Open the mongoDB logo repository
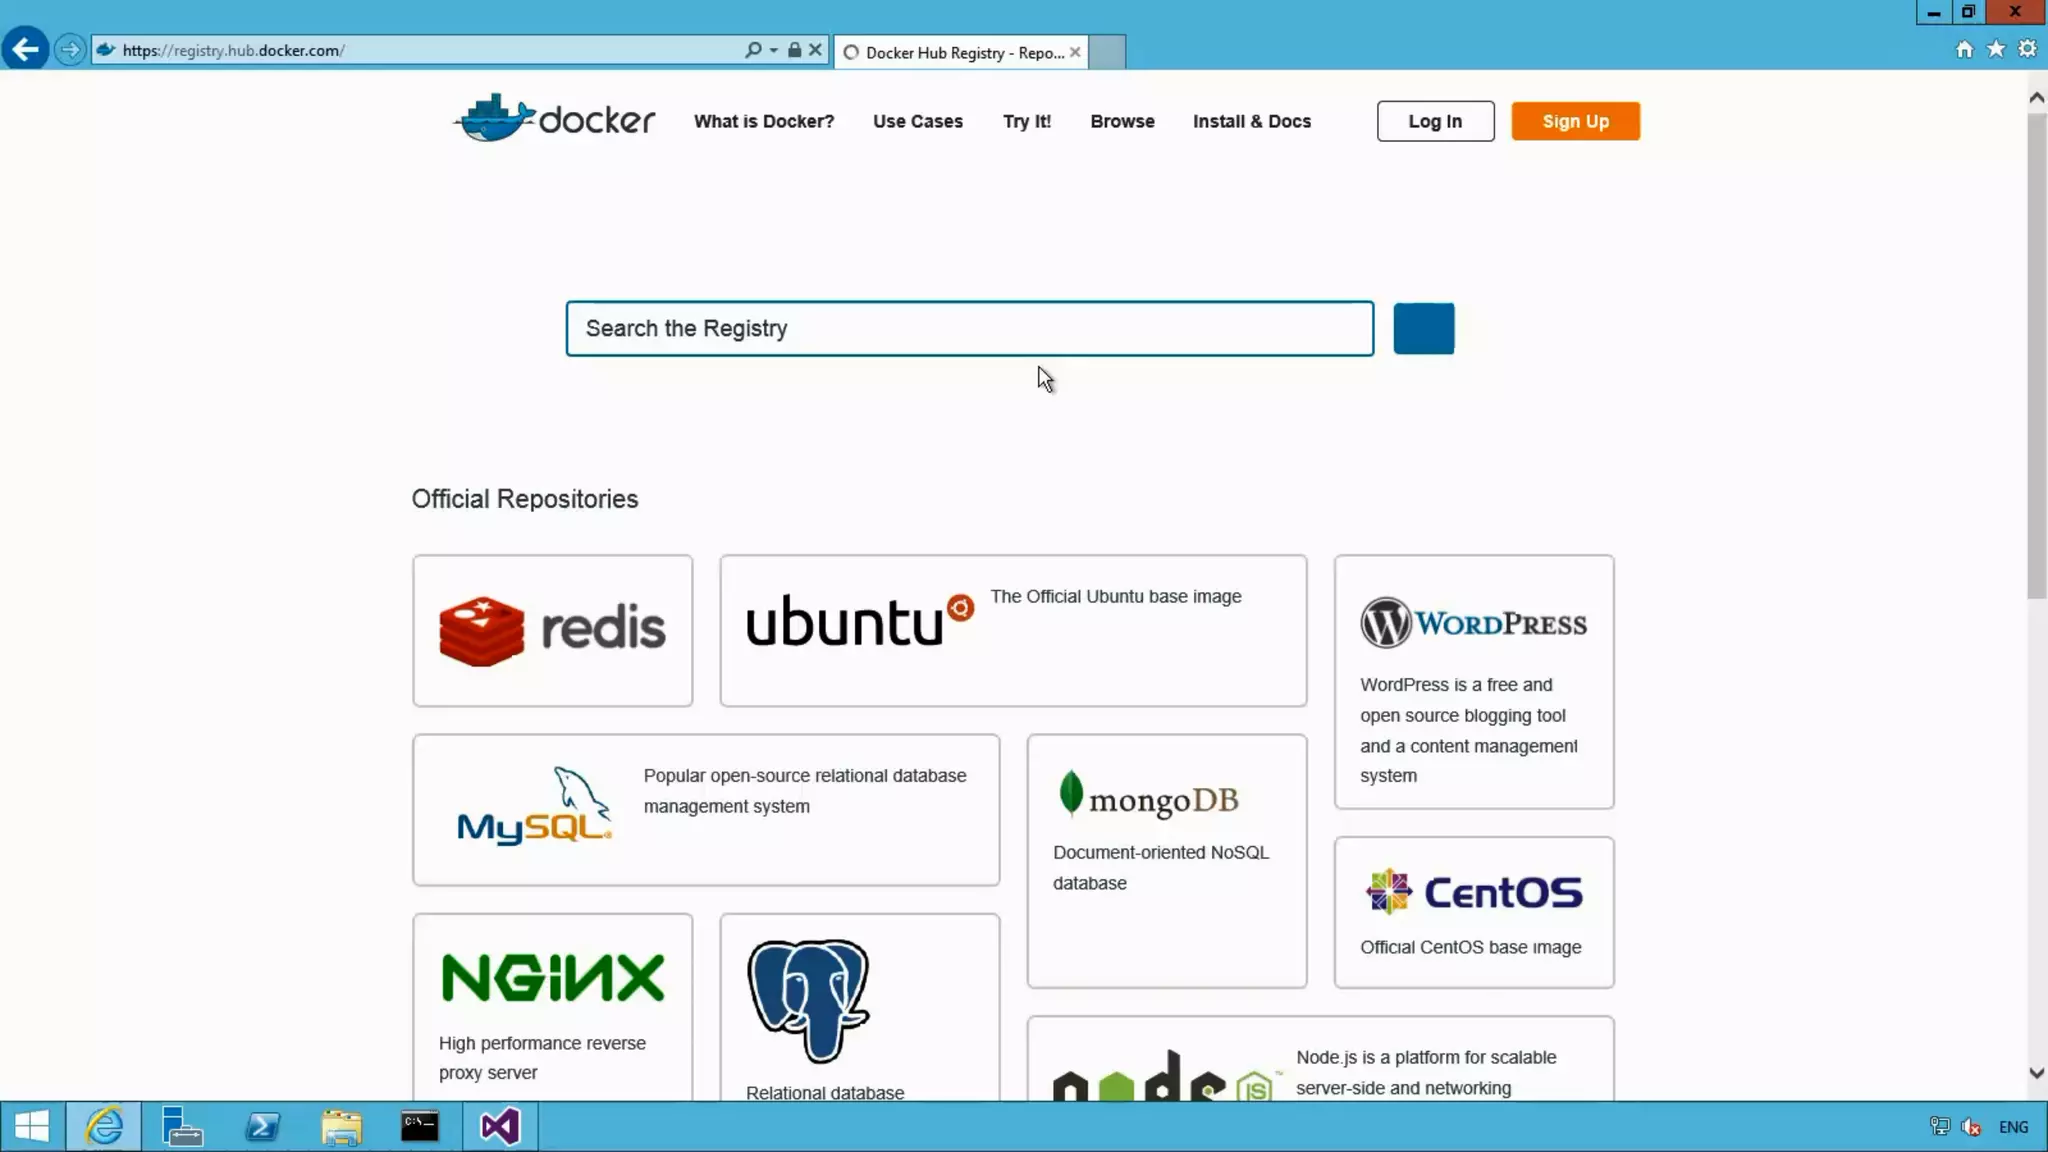This screenshot has width=2048, height=1152. point(1148,796)
